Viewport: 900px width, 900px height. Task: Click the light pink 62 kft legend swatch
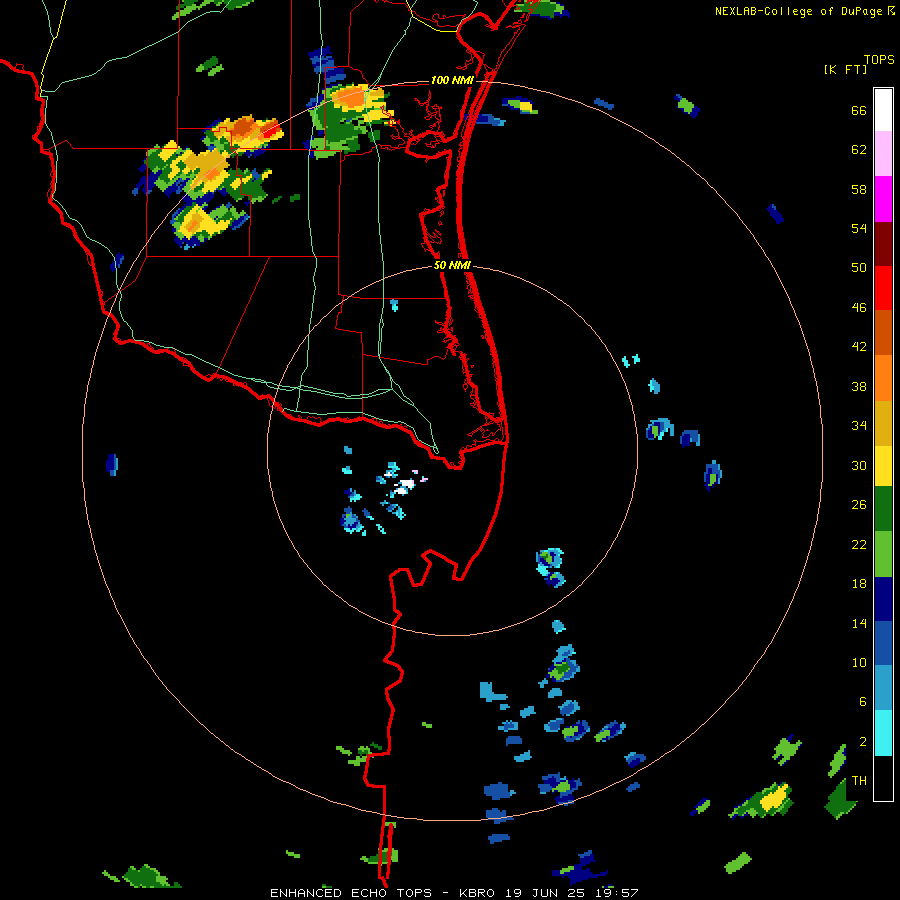(x=883, y=153)
